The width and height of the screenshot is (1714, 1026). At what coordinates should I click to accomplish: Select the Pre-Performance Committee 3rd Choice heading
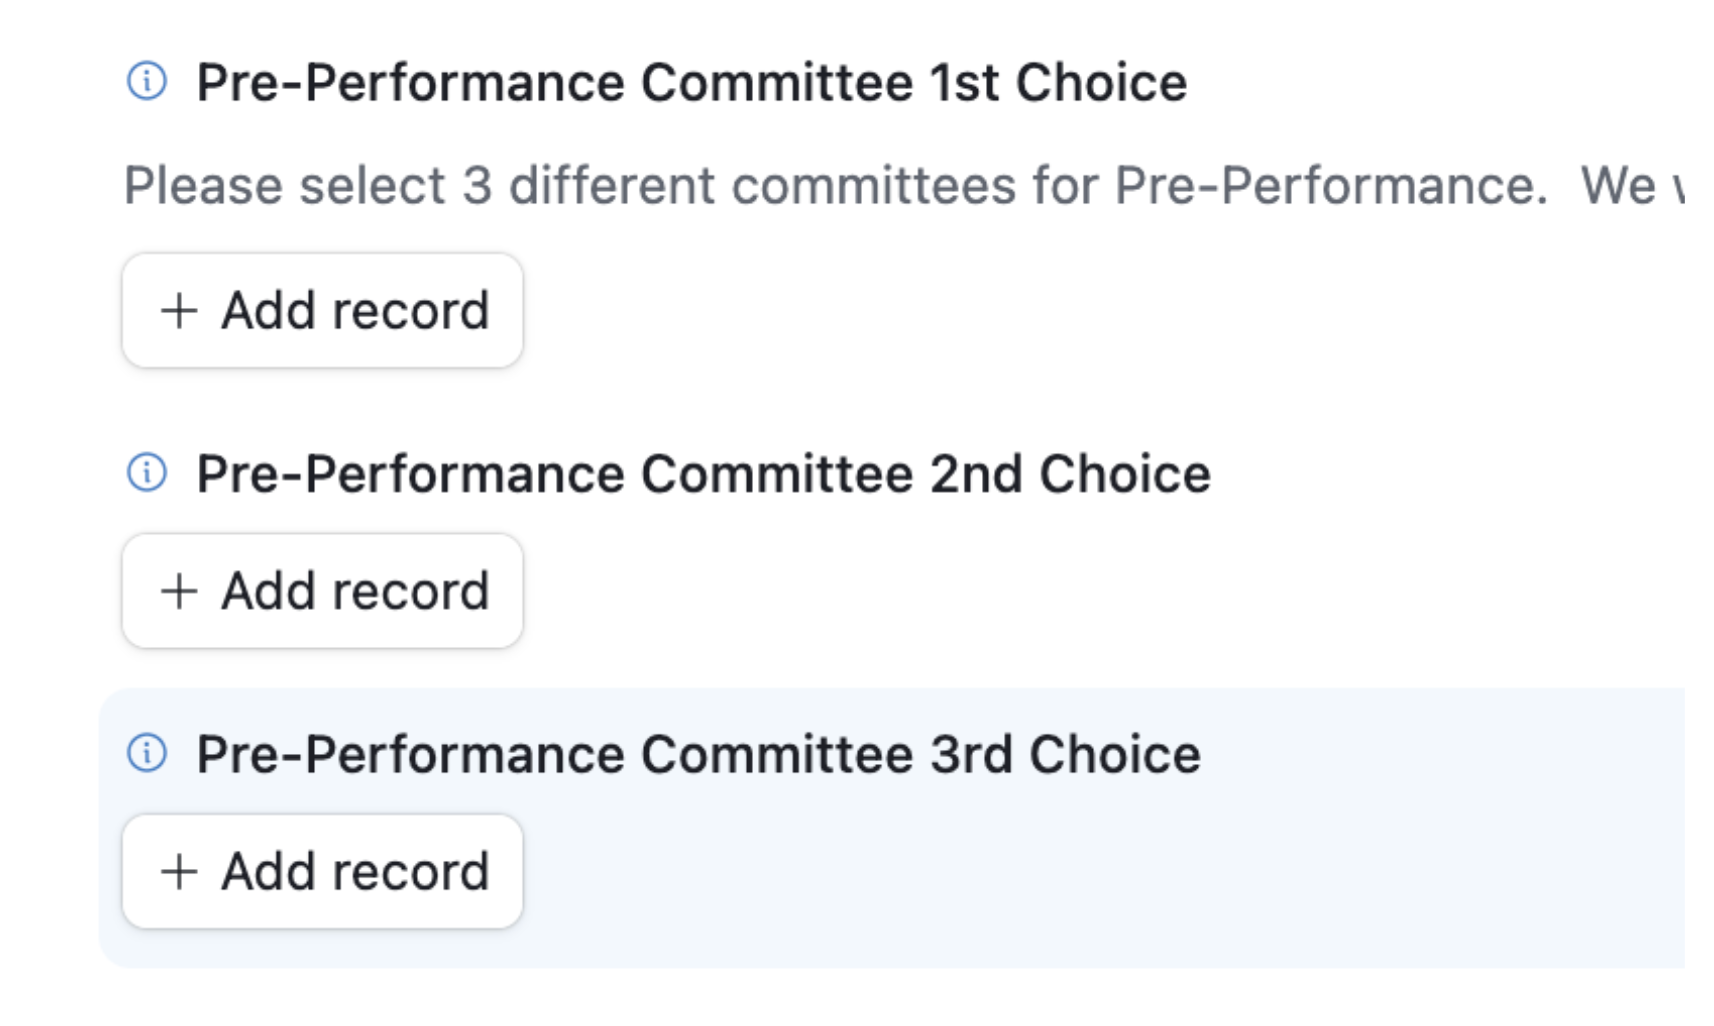click(x=698, y=754)
